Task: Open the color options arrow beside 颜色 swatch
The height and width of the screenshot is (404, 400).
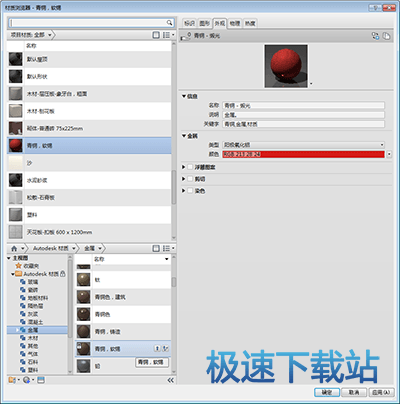Action: point(389,154)
